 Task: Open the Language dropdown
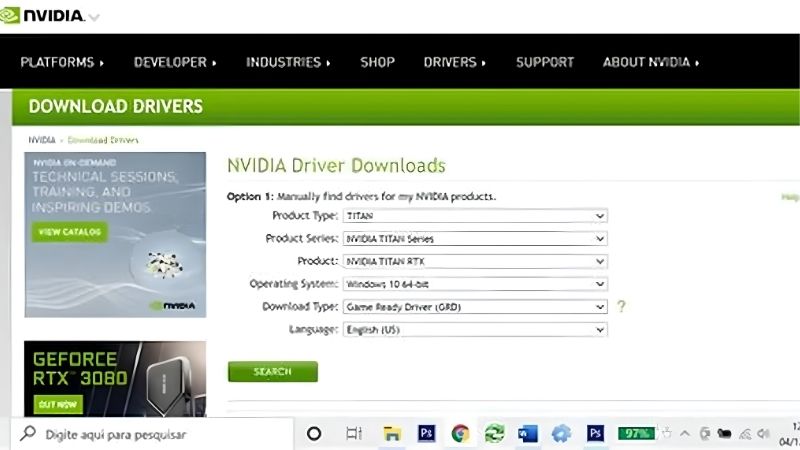point(475,330)
